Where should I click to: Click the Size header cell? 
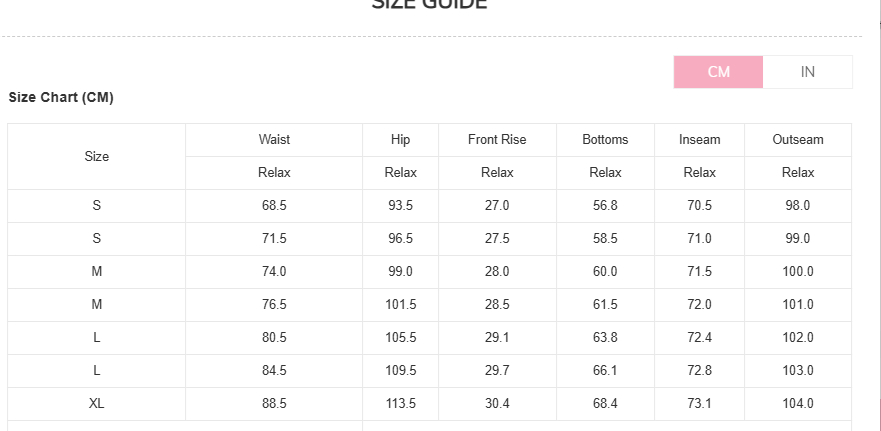(97, 157)
